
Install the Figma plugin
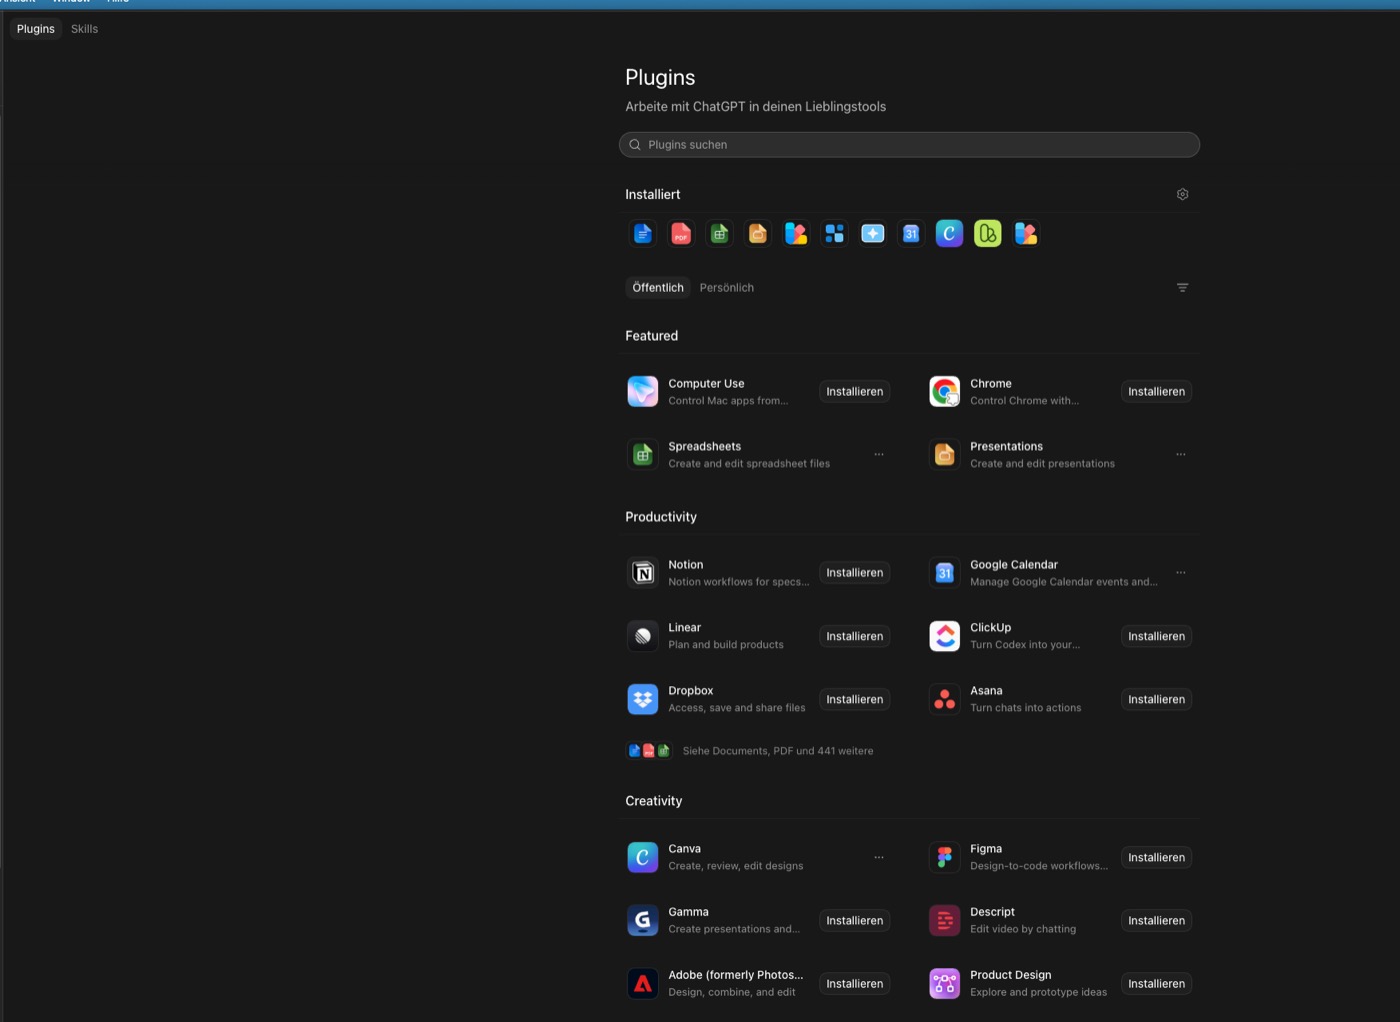[x=1157, y=857]
